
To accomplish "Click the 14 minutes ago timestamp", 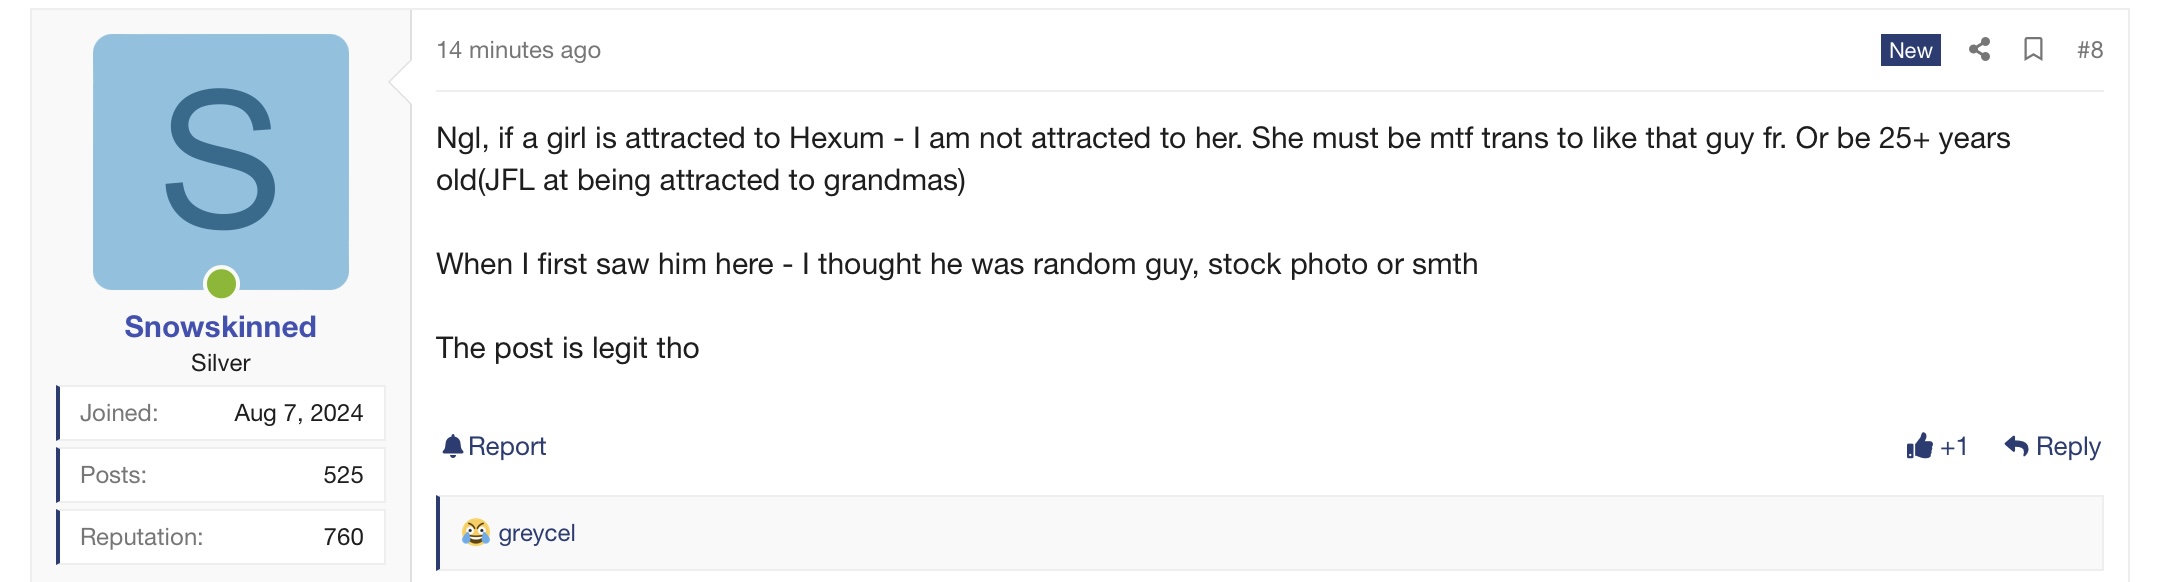I will tap(518, 50).
